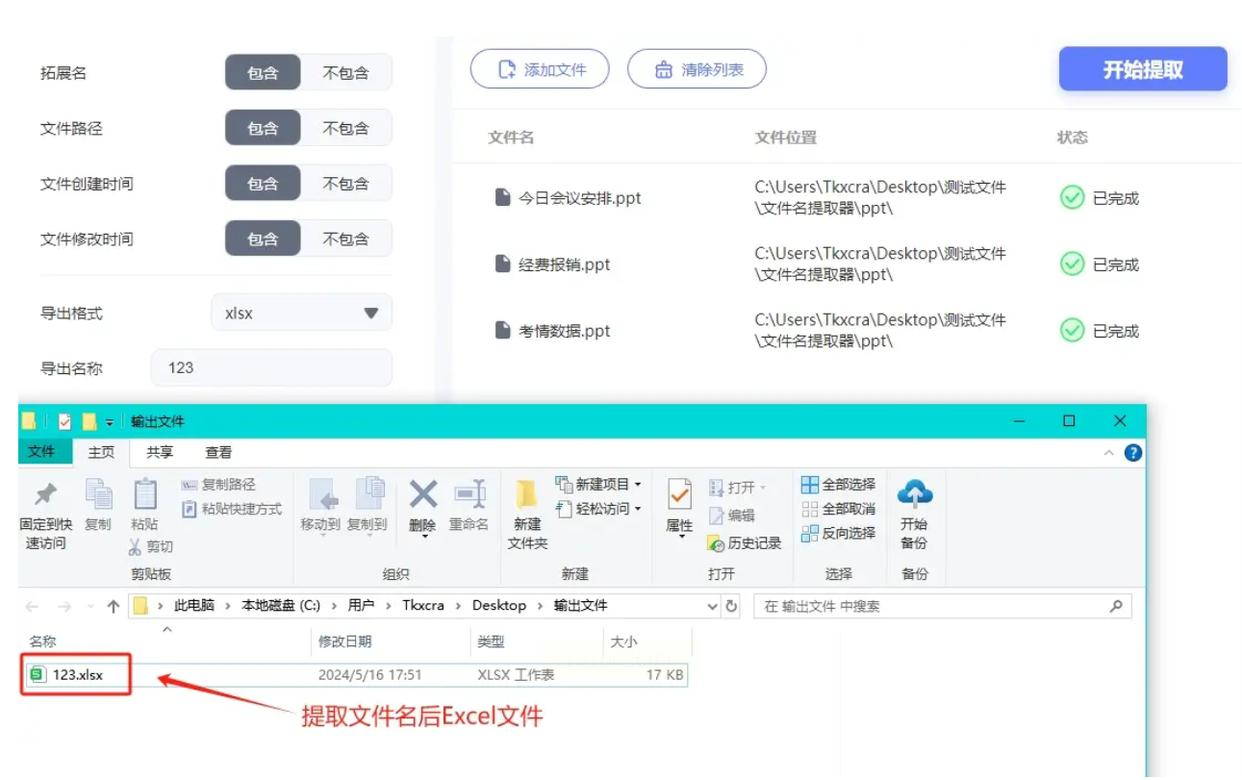The width and height of the screenshot is (1242, 780).
Task: Click 反向选择 in ribbon
Action: pos(838,533)
